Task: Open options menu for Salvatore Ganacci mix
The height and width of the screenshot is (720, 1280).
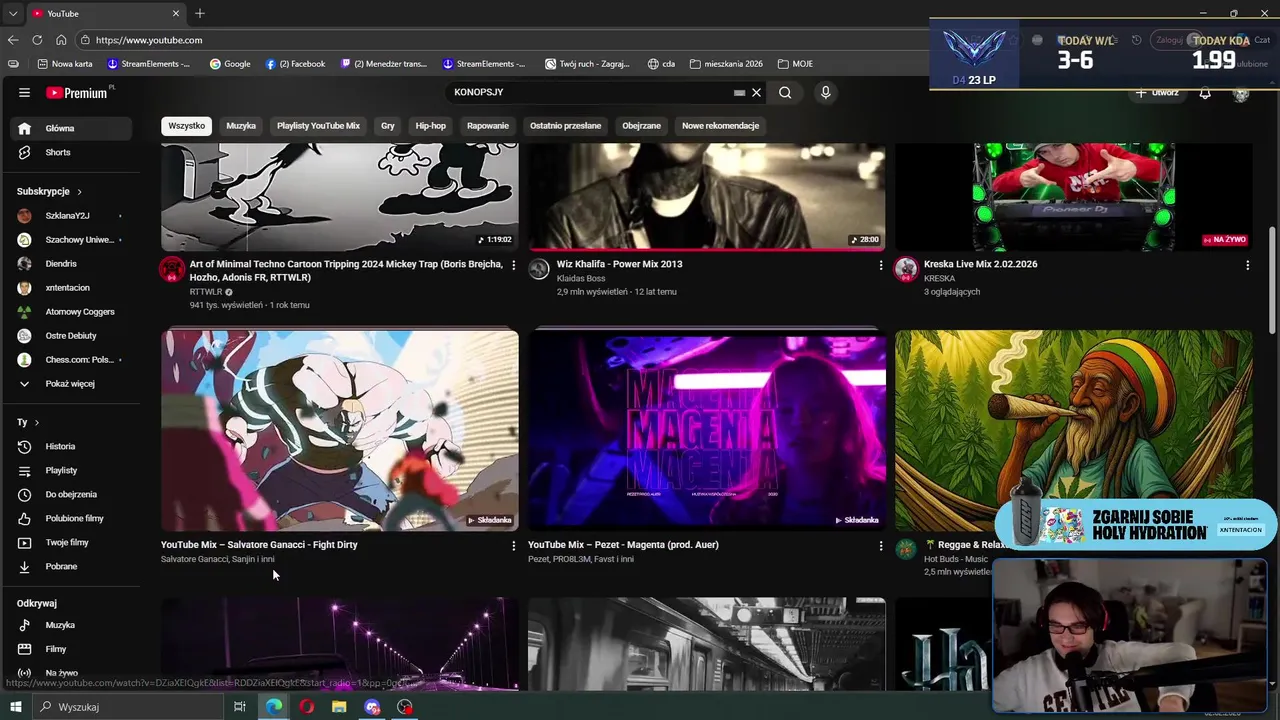Action: pyautogui.click(x=514, y=546)
